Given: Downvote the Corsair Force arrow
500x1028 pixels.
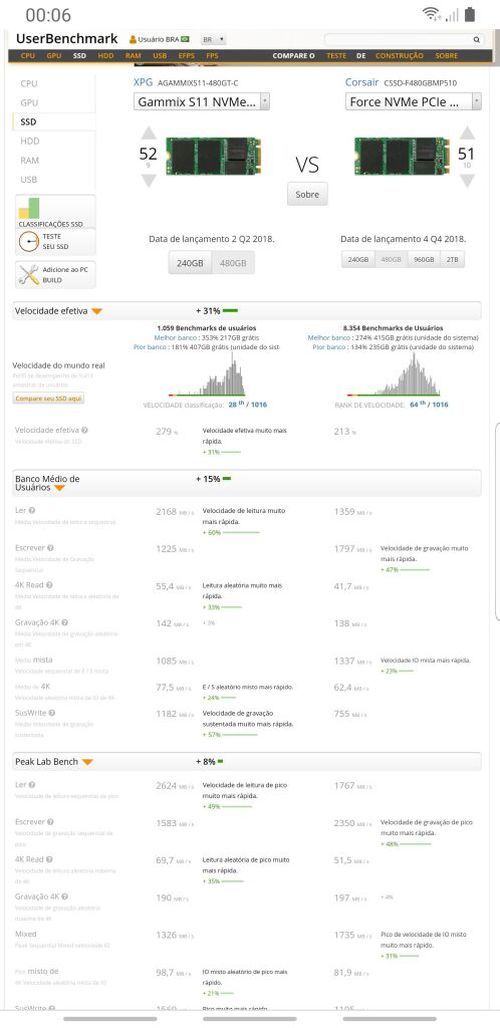Looking at the screenshot, I should coord(467,180).
